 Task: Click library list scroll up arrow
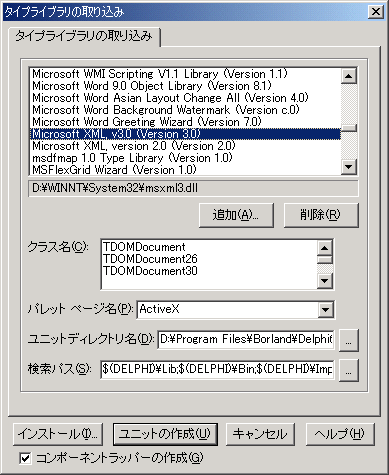point(349,76)
